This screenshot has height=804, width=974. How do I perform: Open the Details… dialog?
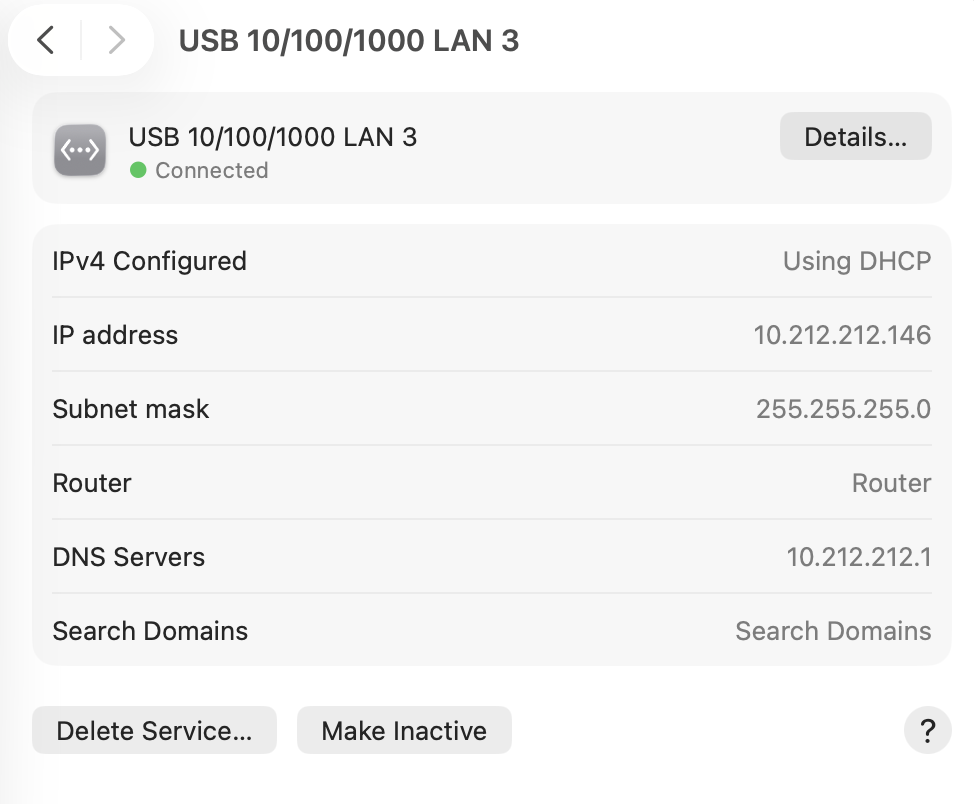pyautogui.click(x=855, y=137)
